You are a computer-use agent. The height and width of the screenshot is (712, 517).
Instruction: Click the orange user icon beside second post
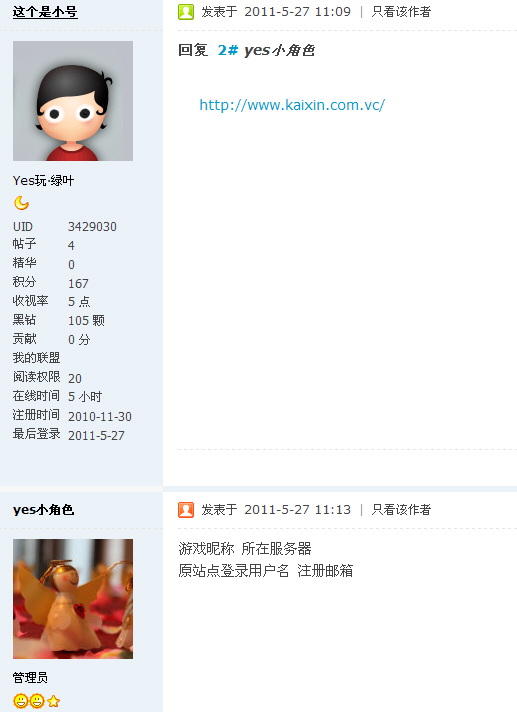tap(186, 510)
